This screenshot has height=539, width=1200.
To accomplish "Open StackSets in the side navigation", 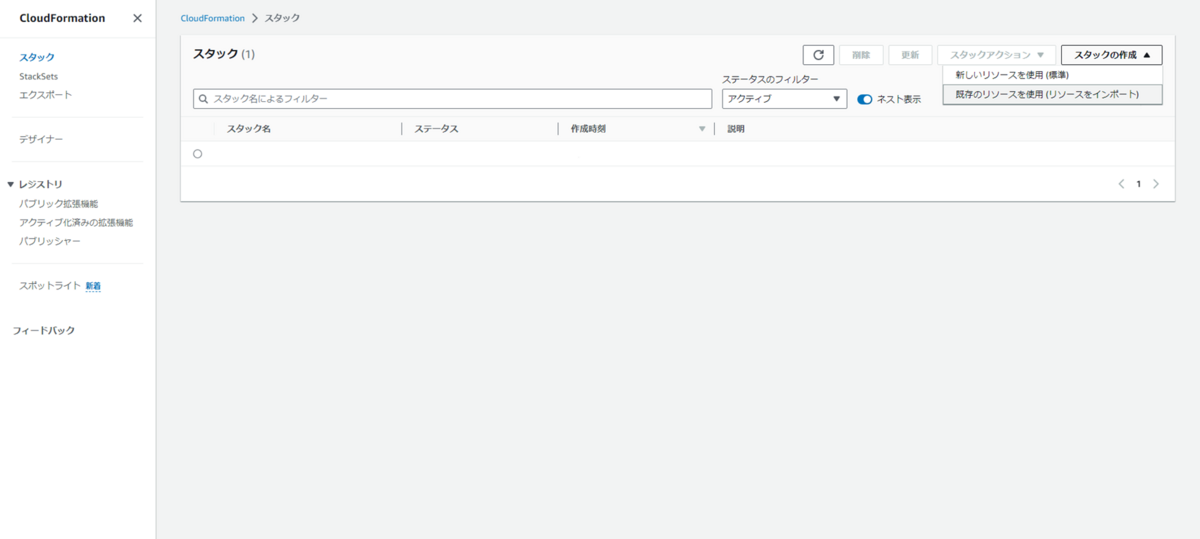I will (x=39, y=76).
